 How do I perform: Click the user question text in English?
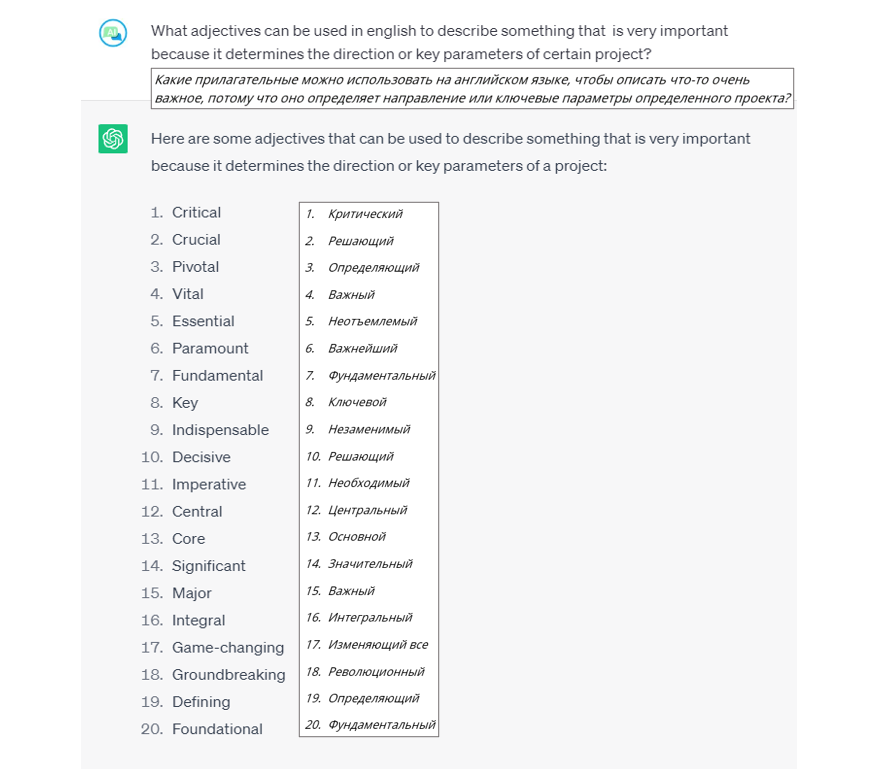(x=439, y=42)
